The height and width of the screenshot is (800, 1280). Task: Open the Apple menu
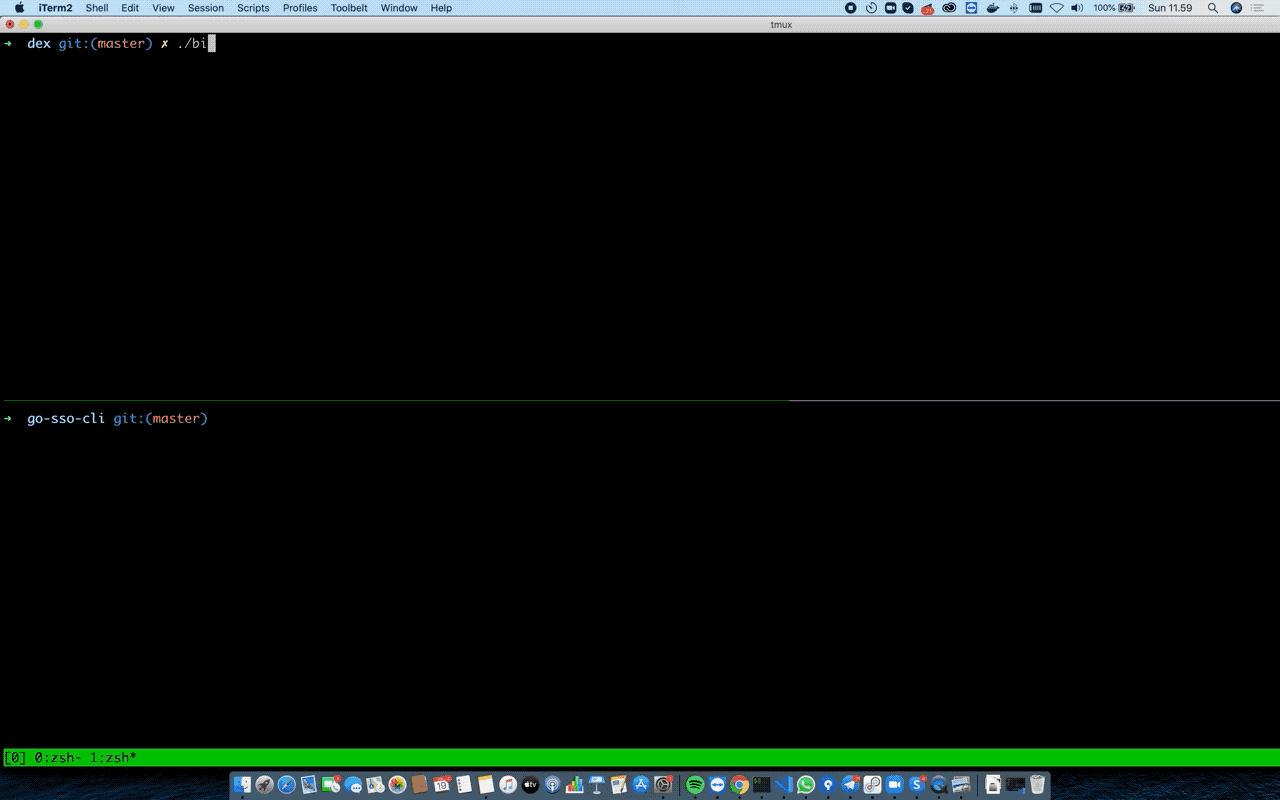pos(19,8)
